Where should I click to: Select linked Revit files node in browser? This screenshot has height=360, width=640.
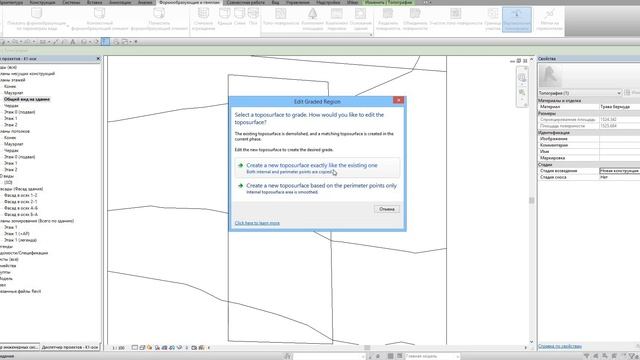click(x=20, y=291)
